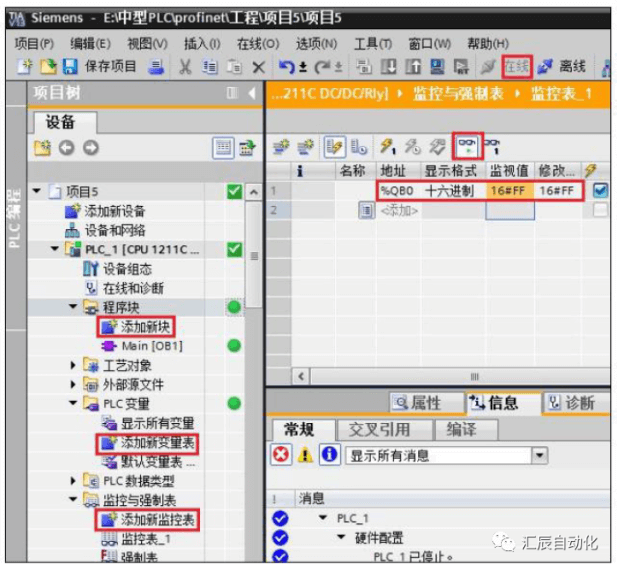Viewport: 618px width, 570px height.
Task: Collapse the 监控与强制表 folder
Action: 73,499
